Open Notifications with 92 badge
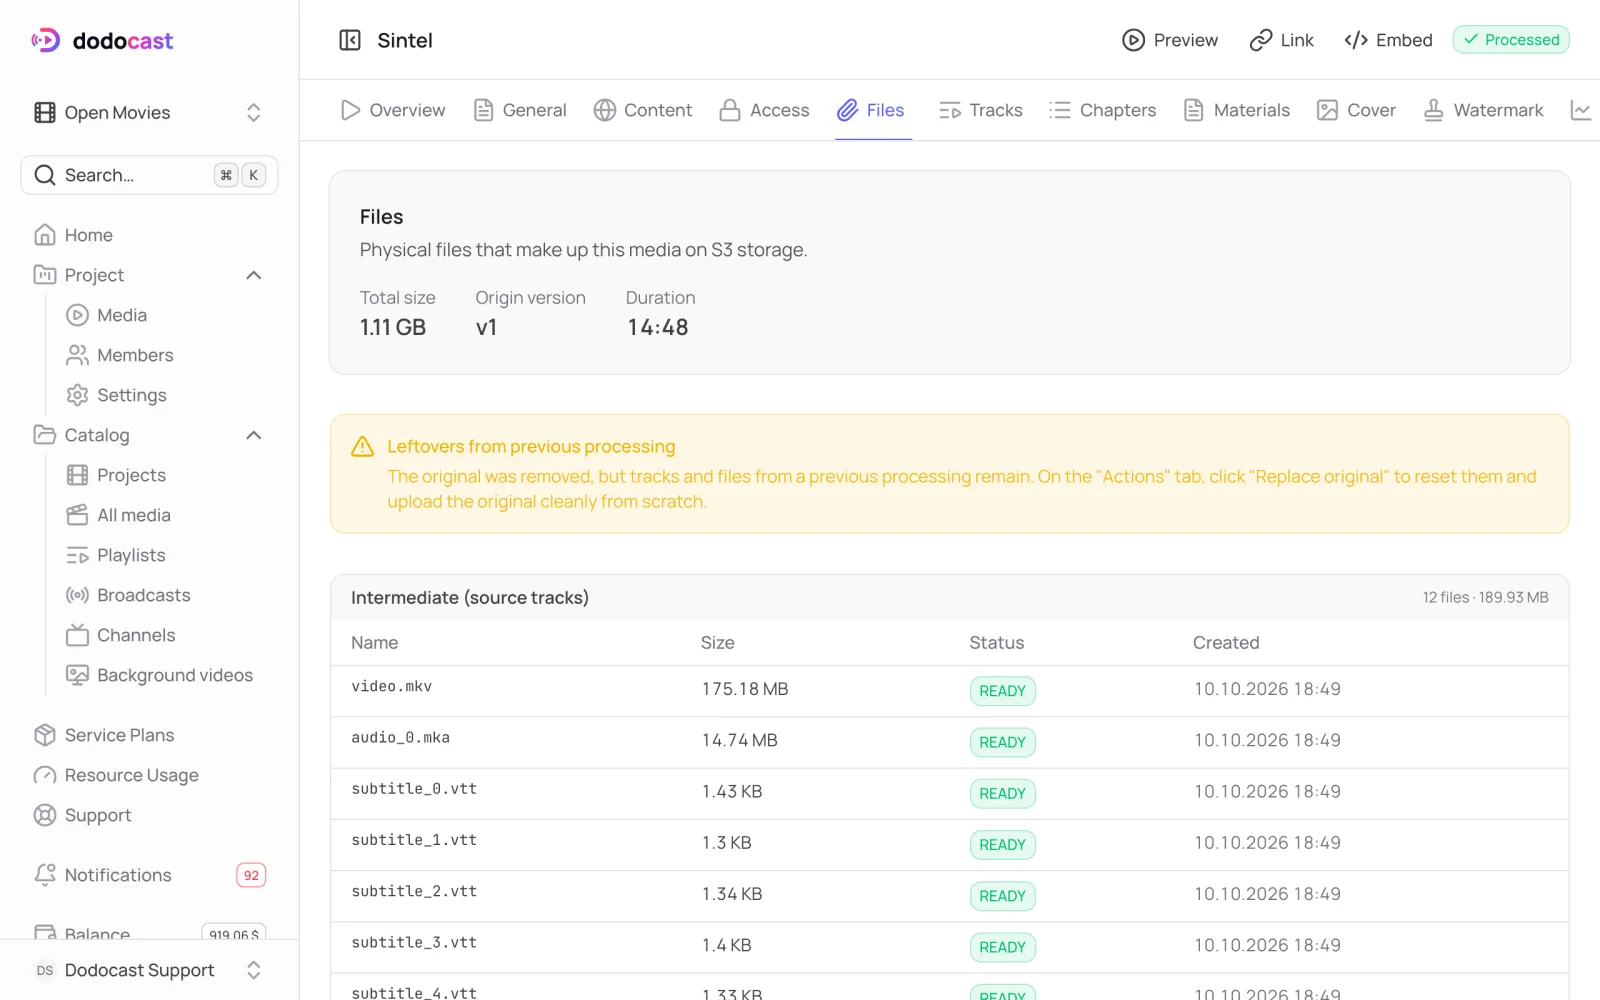1600x1000 pixels. coord(149,875)
